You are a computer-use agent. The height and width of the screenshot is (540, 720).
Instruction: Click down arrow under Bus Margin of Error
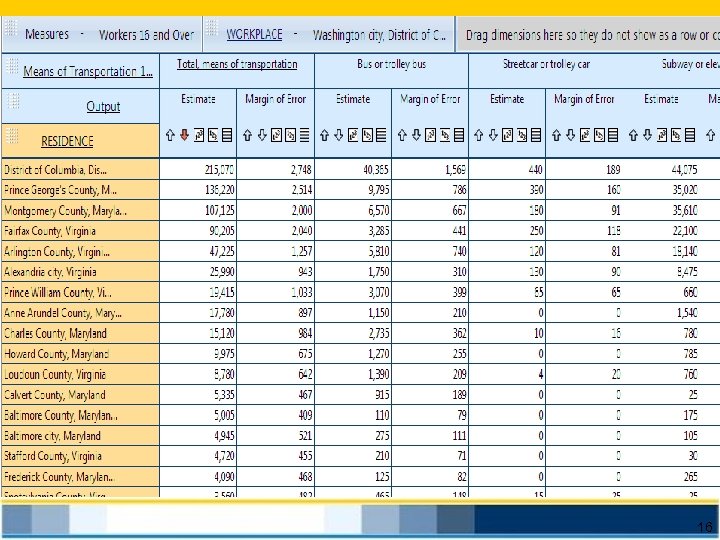(416, 135)
